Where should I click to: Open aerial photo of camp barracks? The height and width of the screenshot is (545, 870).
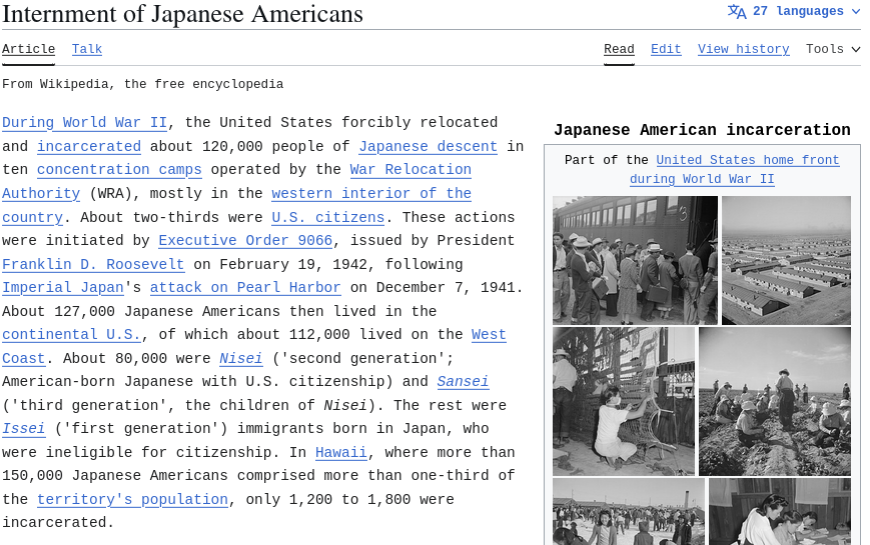point(786,260)
